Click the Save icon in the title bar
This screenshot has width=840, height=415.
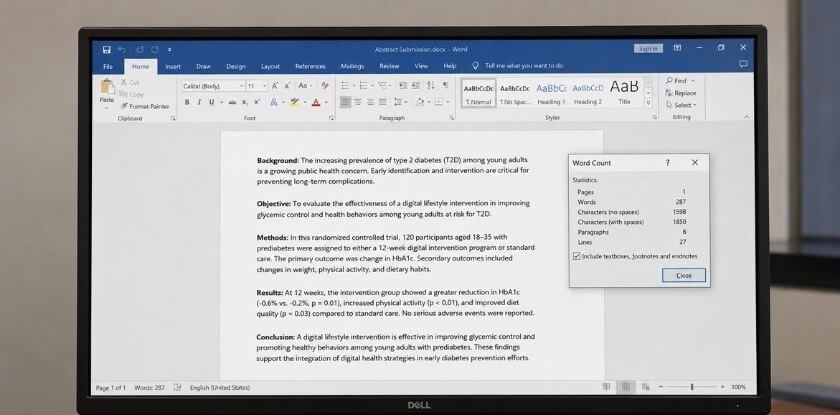coord(107,49)
